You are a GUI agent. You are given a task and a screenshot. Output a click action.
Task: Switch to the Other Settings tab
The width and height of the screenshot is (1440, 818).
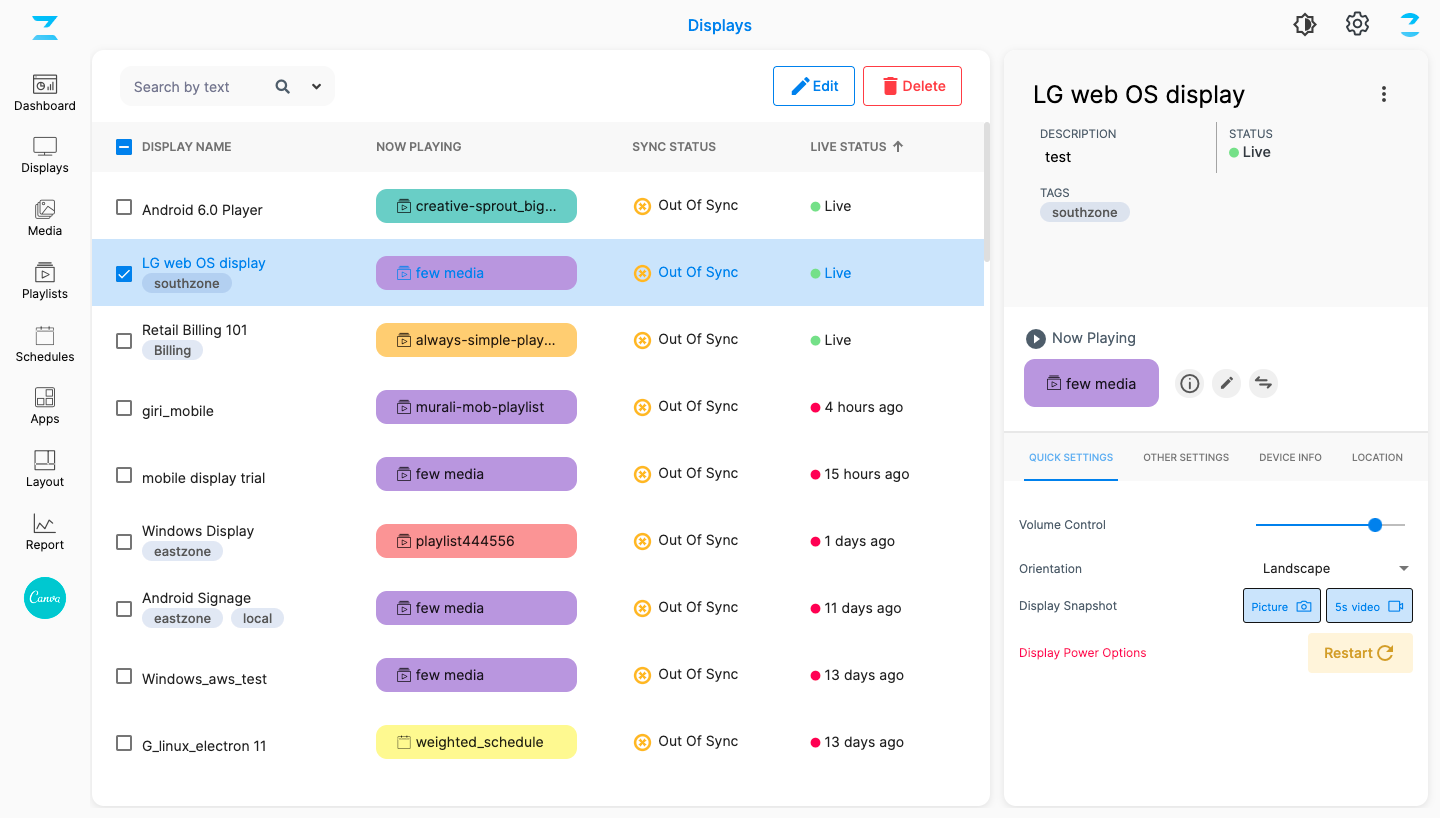1186,457
